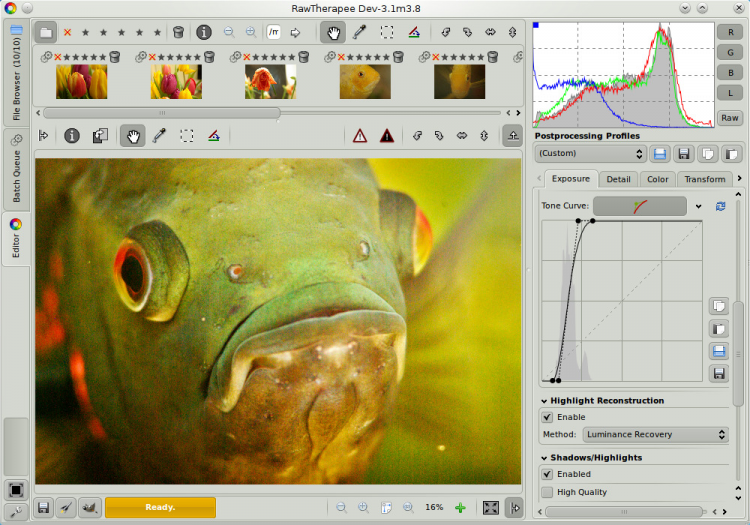Flip the image horizontally in the editor toolbar

(462, 136)
